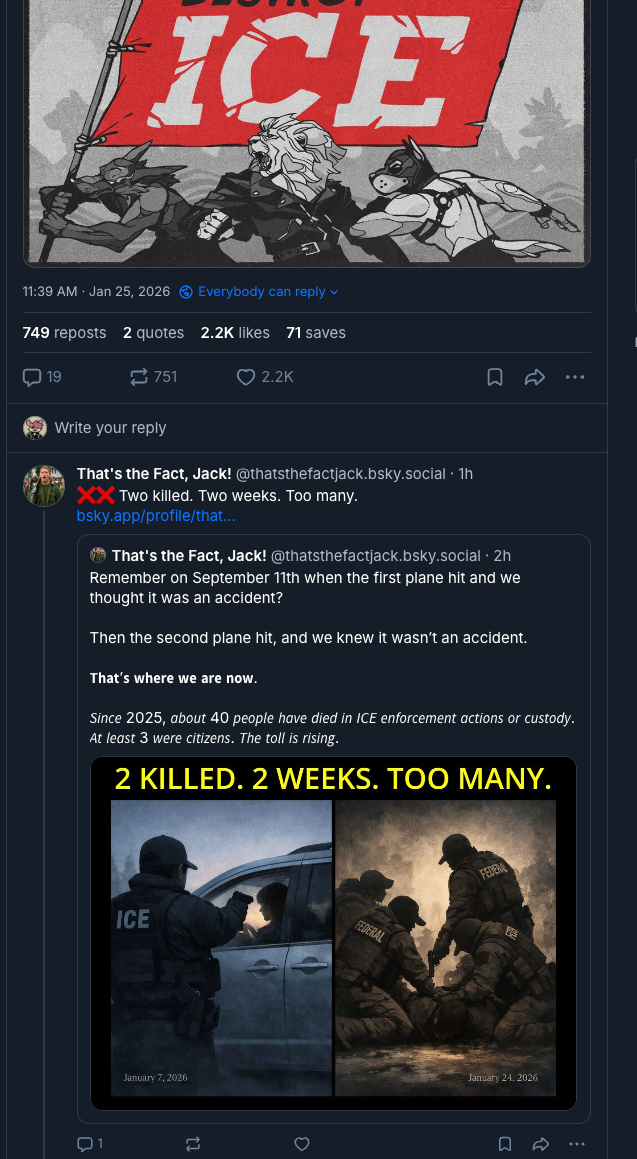
Task: Show the 2.2K likes list
Action: pyautogui.click(x=235, y=333)
